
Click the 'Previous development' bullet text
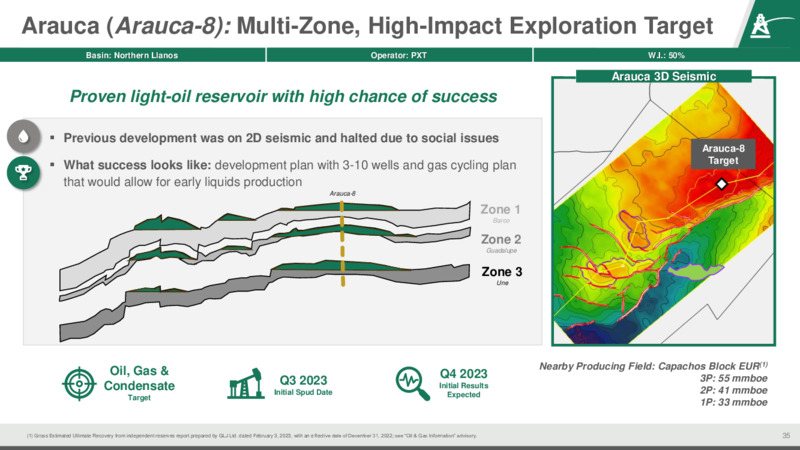(x=281, y=138)
